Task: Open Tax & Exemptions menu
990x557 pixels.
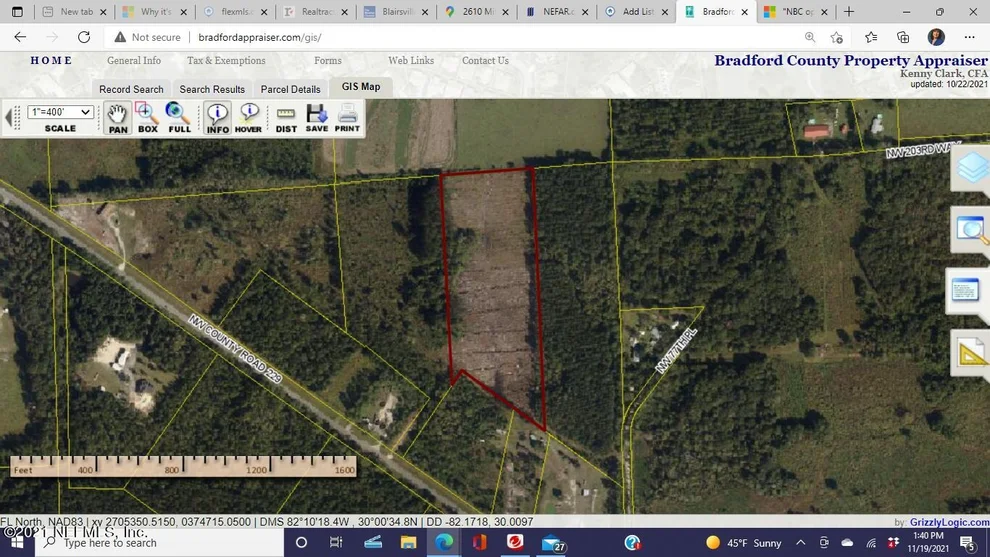Action: pos(226,61)
